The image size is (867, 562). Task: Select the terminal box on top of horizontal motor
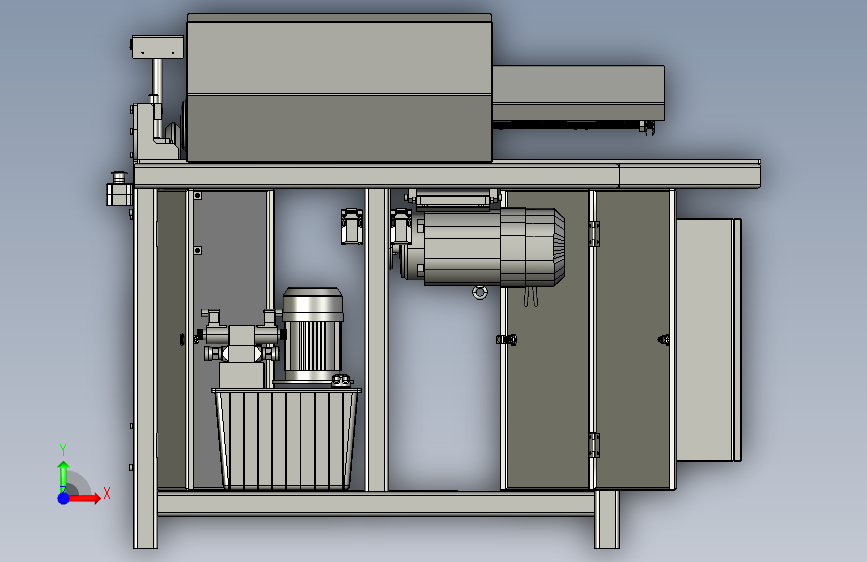tap(452, 200)
